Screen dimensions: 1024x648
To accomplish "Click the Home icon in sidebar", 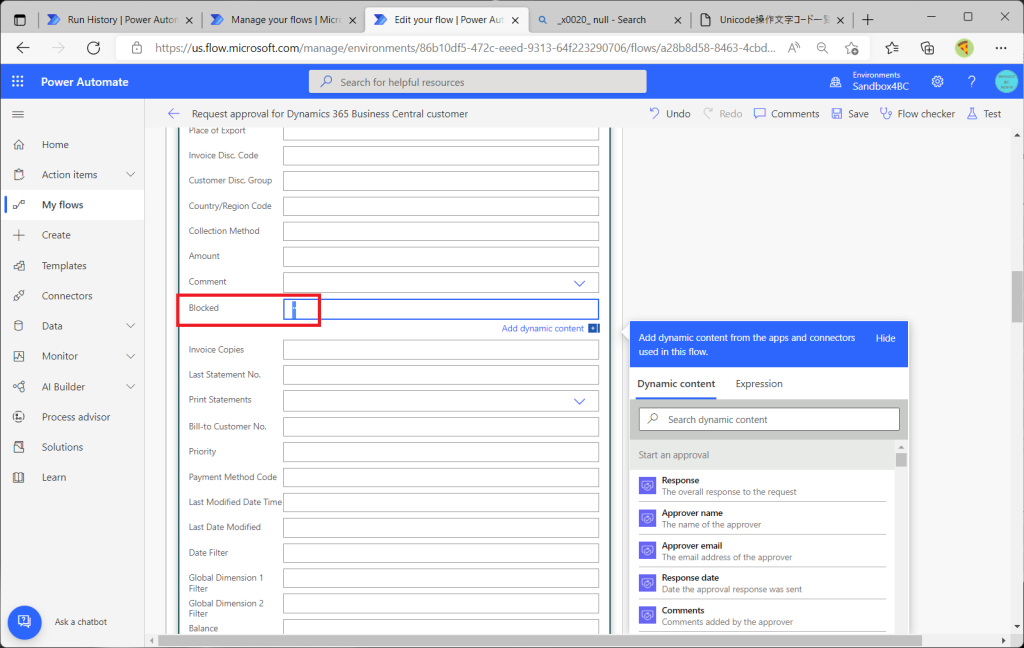I will (x=19, y=144).
